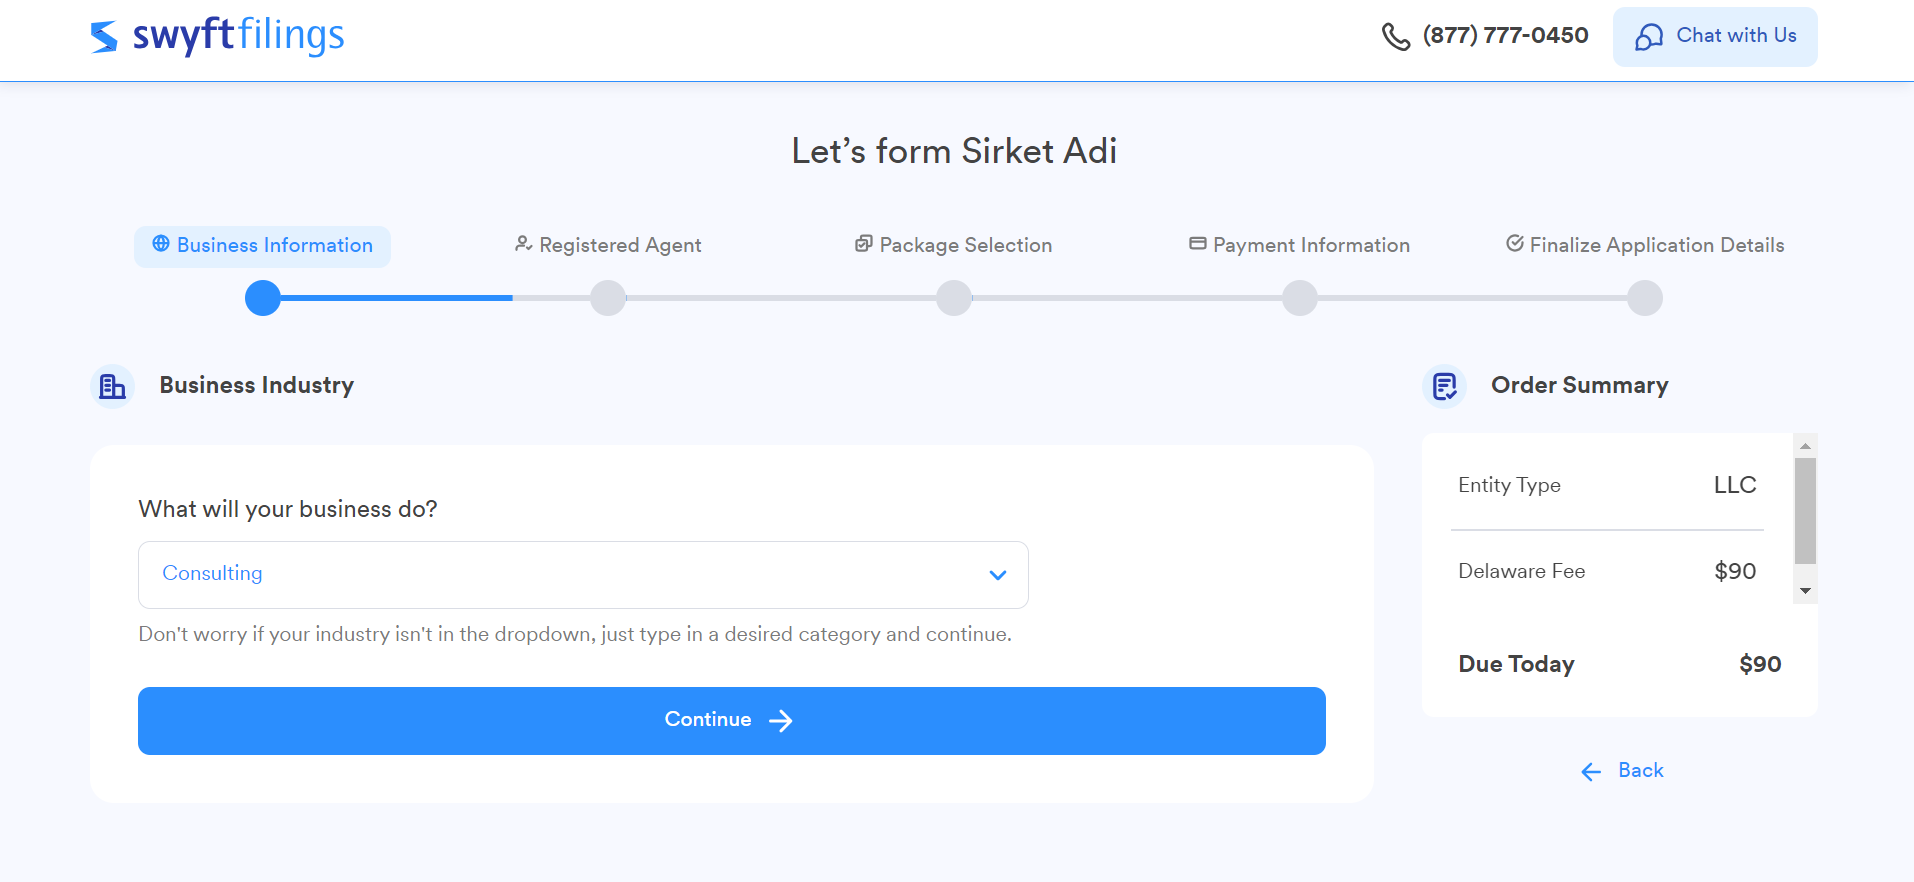Go to the Registered Agent step

click(x=608, y=245)
